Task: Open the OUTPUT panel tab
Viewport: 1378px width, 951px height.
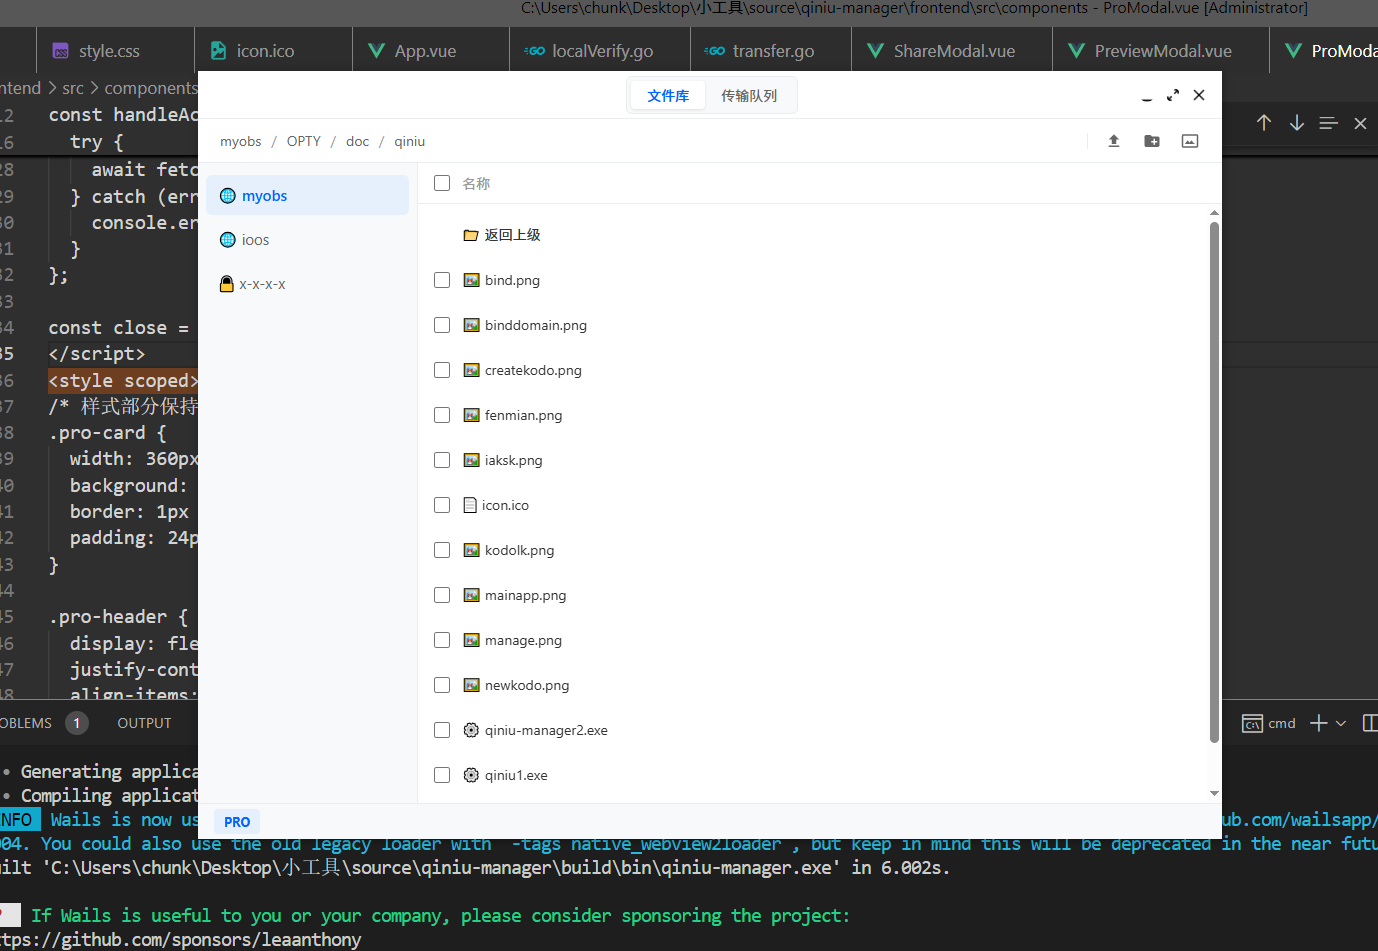Action: click(144, 723)
